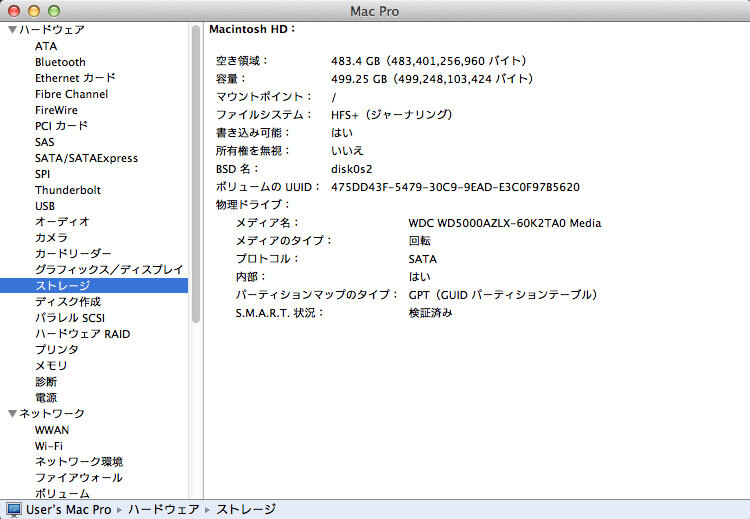750x519 pixels.
Task: Select ボリューム in the sidebar
Action: coord(62,493)
